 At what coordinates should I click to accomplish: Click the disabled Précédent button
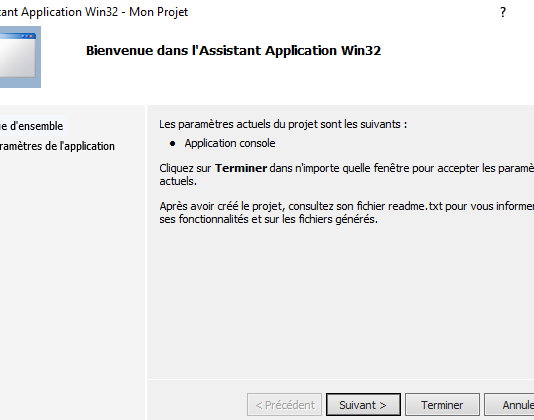pos(284,405)
